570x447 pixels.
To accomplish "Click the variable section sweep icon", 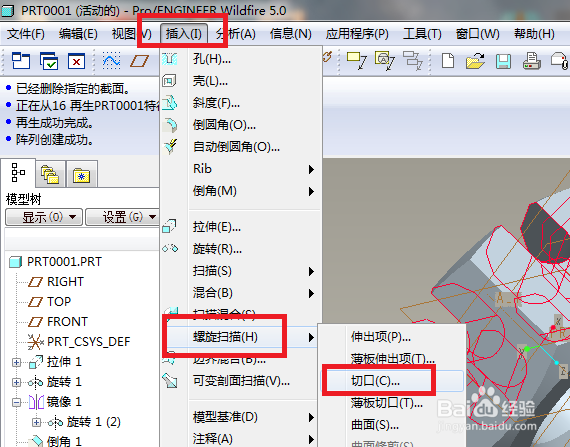I will click(170, 380).
